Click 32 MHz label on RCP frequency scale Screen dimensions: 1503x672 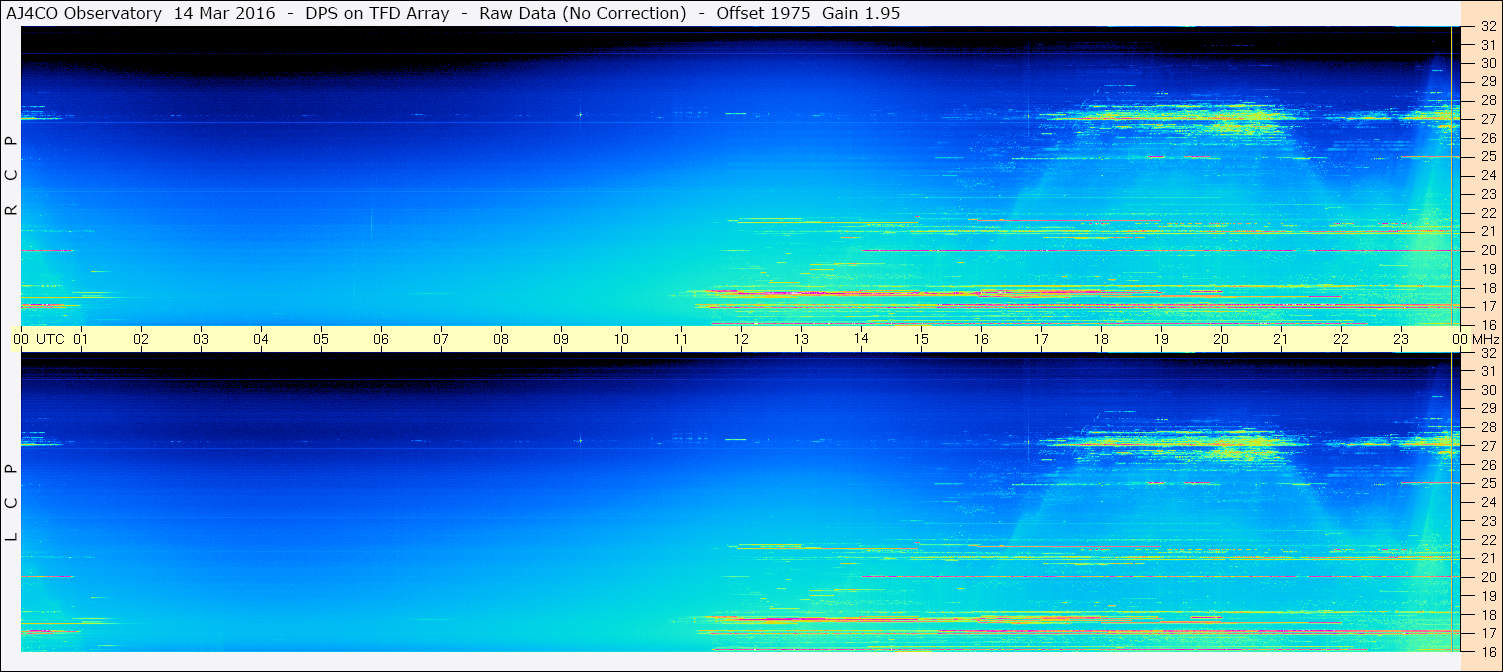point(1488,28)
